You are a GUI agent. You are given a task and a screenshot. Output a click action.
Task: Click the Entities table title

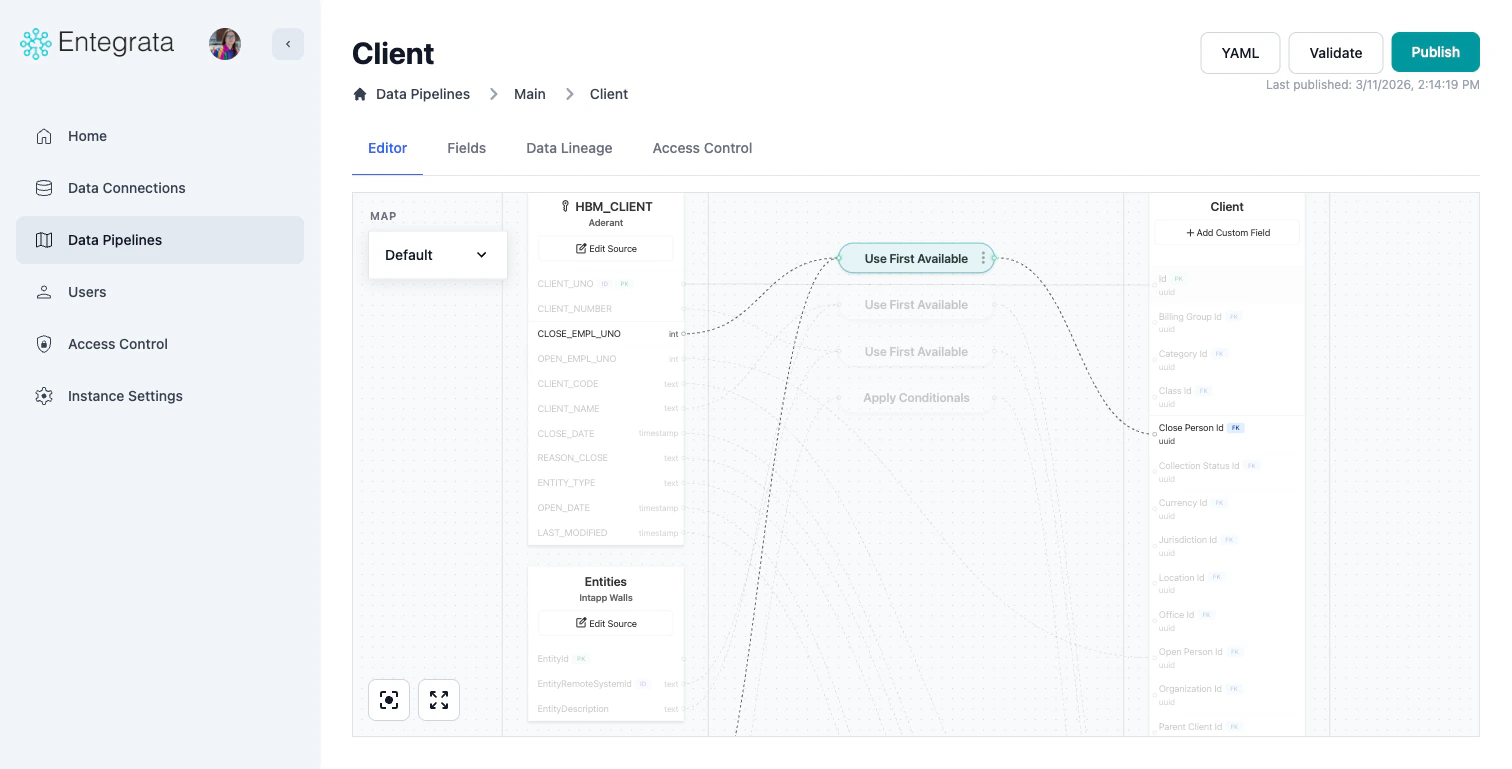point(606,581)
